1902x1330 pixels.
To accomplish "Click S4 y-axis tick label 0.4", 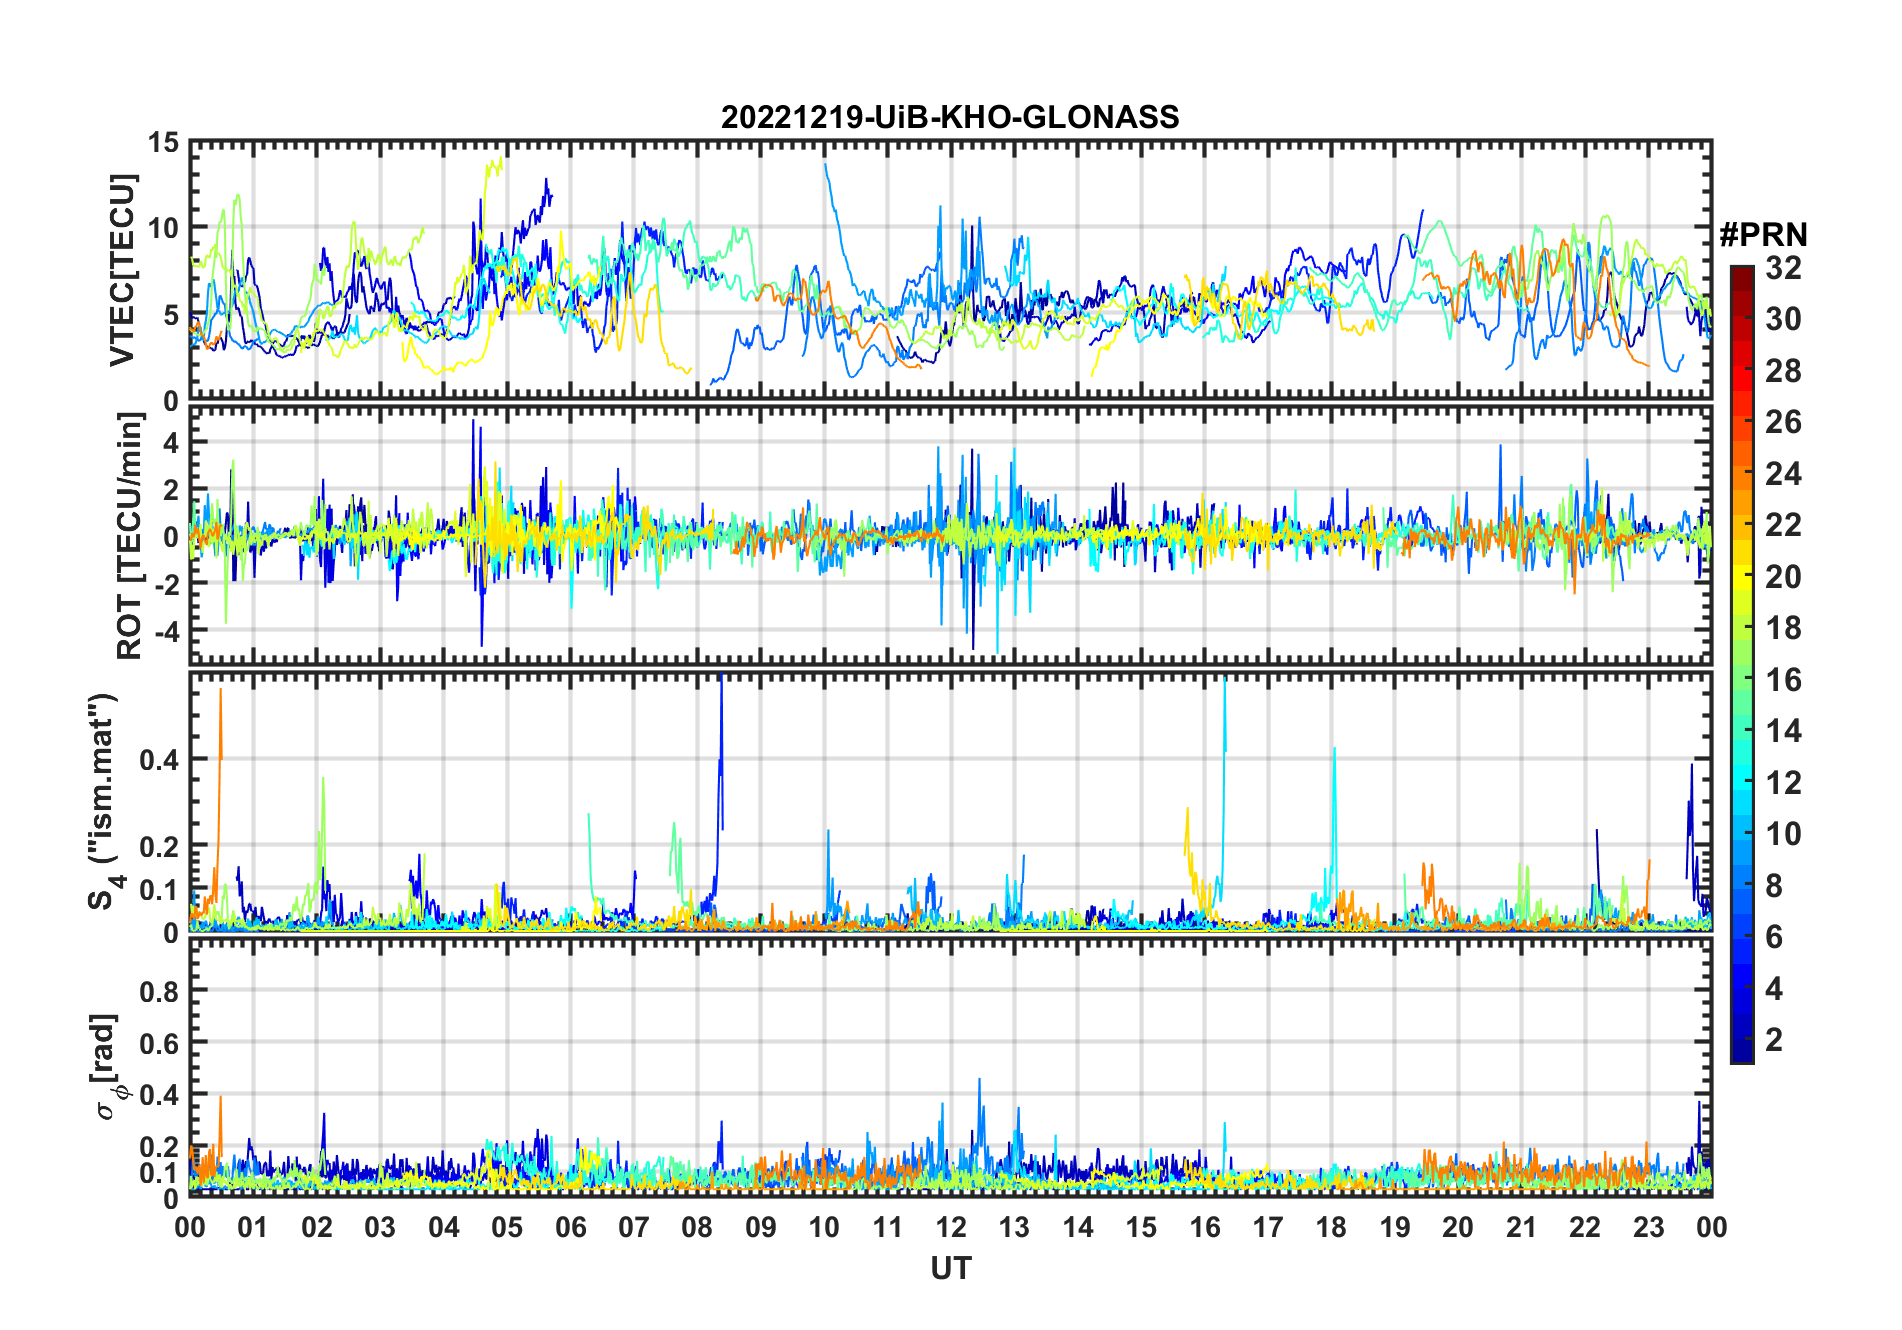I will point(160,760).
